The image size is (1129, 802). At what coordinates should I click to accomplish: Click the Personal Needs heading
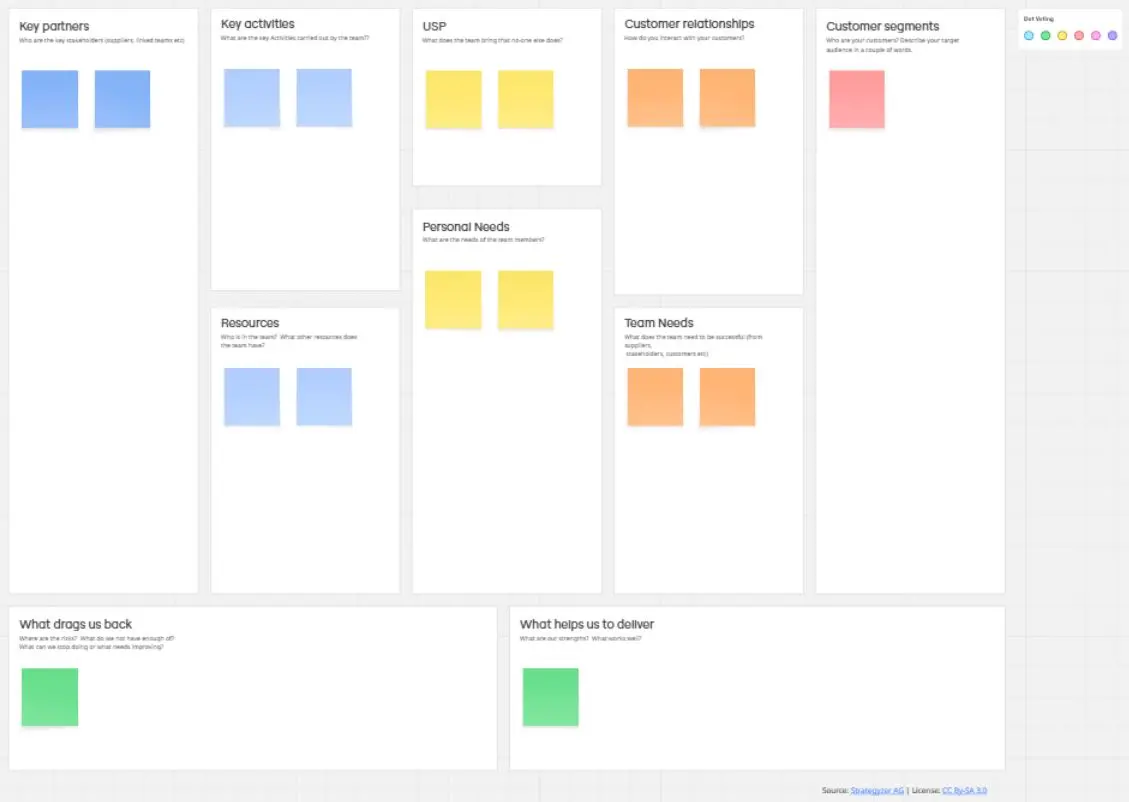point(466,227)
